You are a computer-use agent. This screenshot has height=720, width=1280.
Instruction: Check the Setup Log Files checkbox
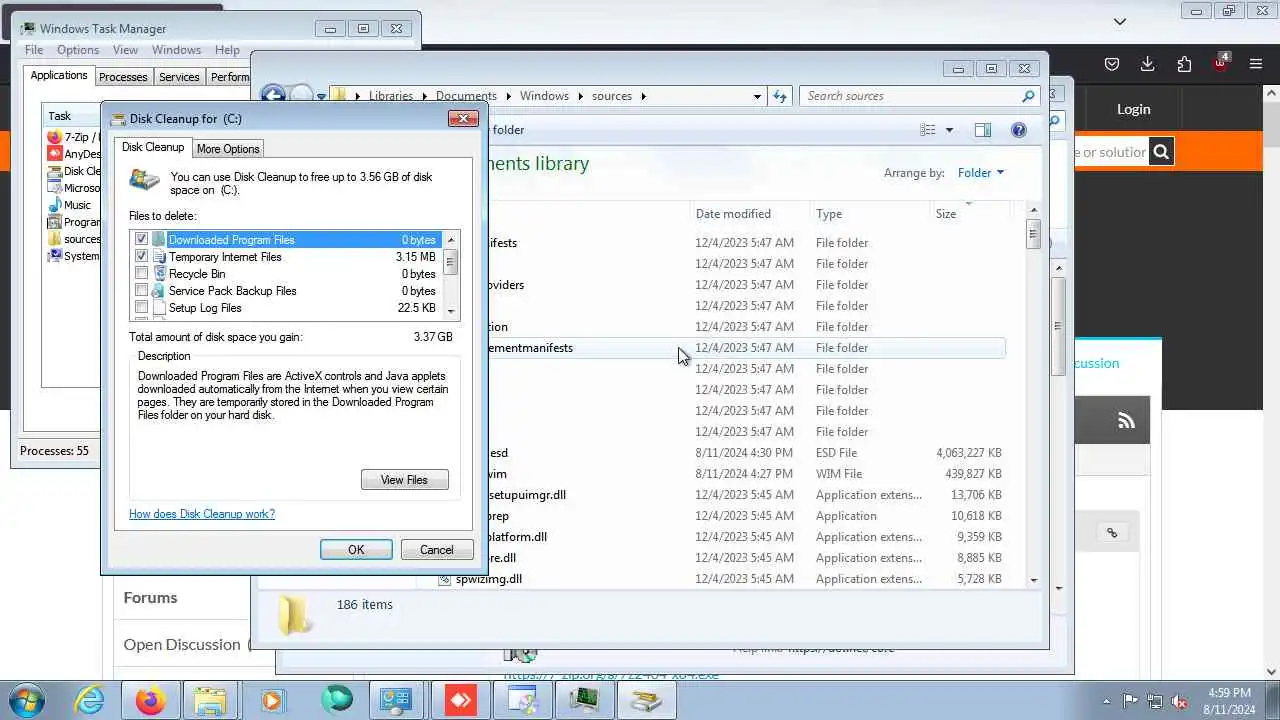click(x=141, y=308)
